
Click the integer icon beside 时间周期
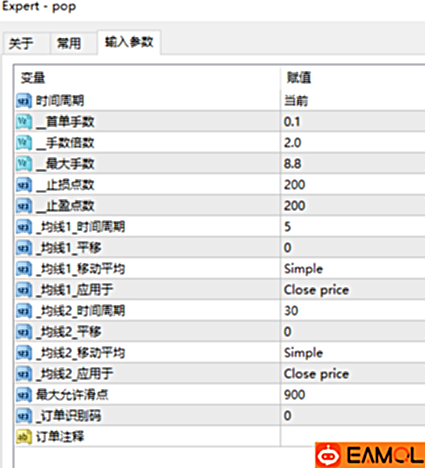point(24,101)
